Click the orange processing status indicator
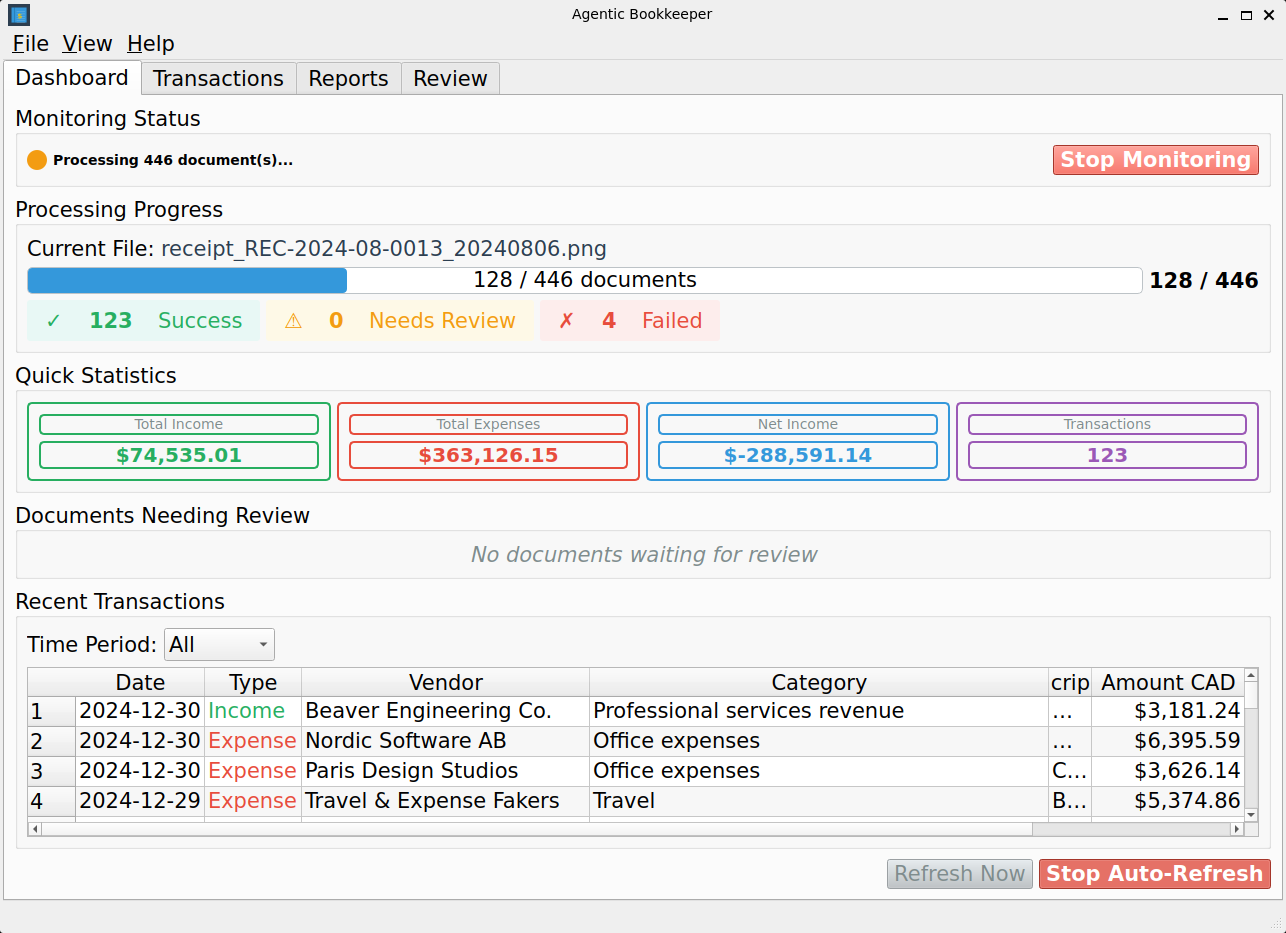The image size is (1286, 933). (x=37, y=159)
